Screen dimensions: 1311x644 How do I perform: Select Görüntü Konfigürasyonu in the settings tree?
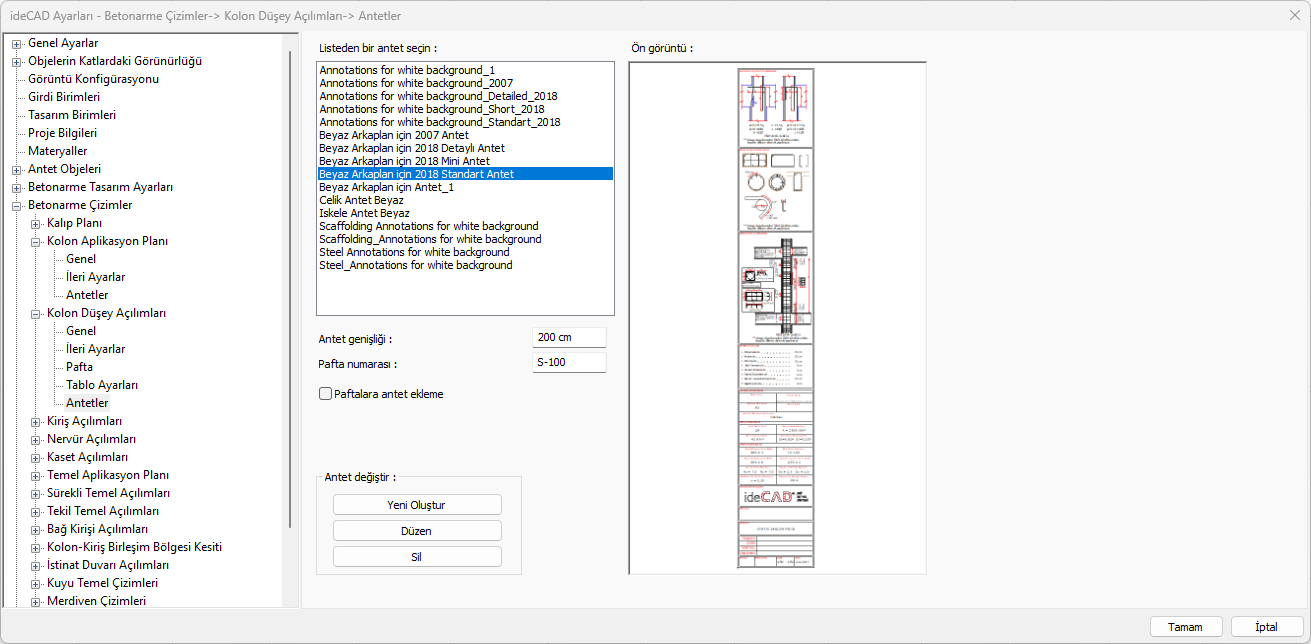click(x=93, y=79)
